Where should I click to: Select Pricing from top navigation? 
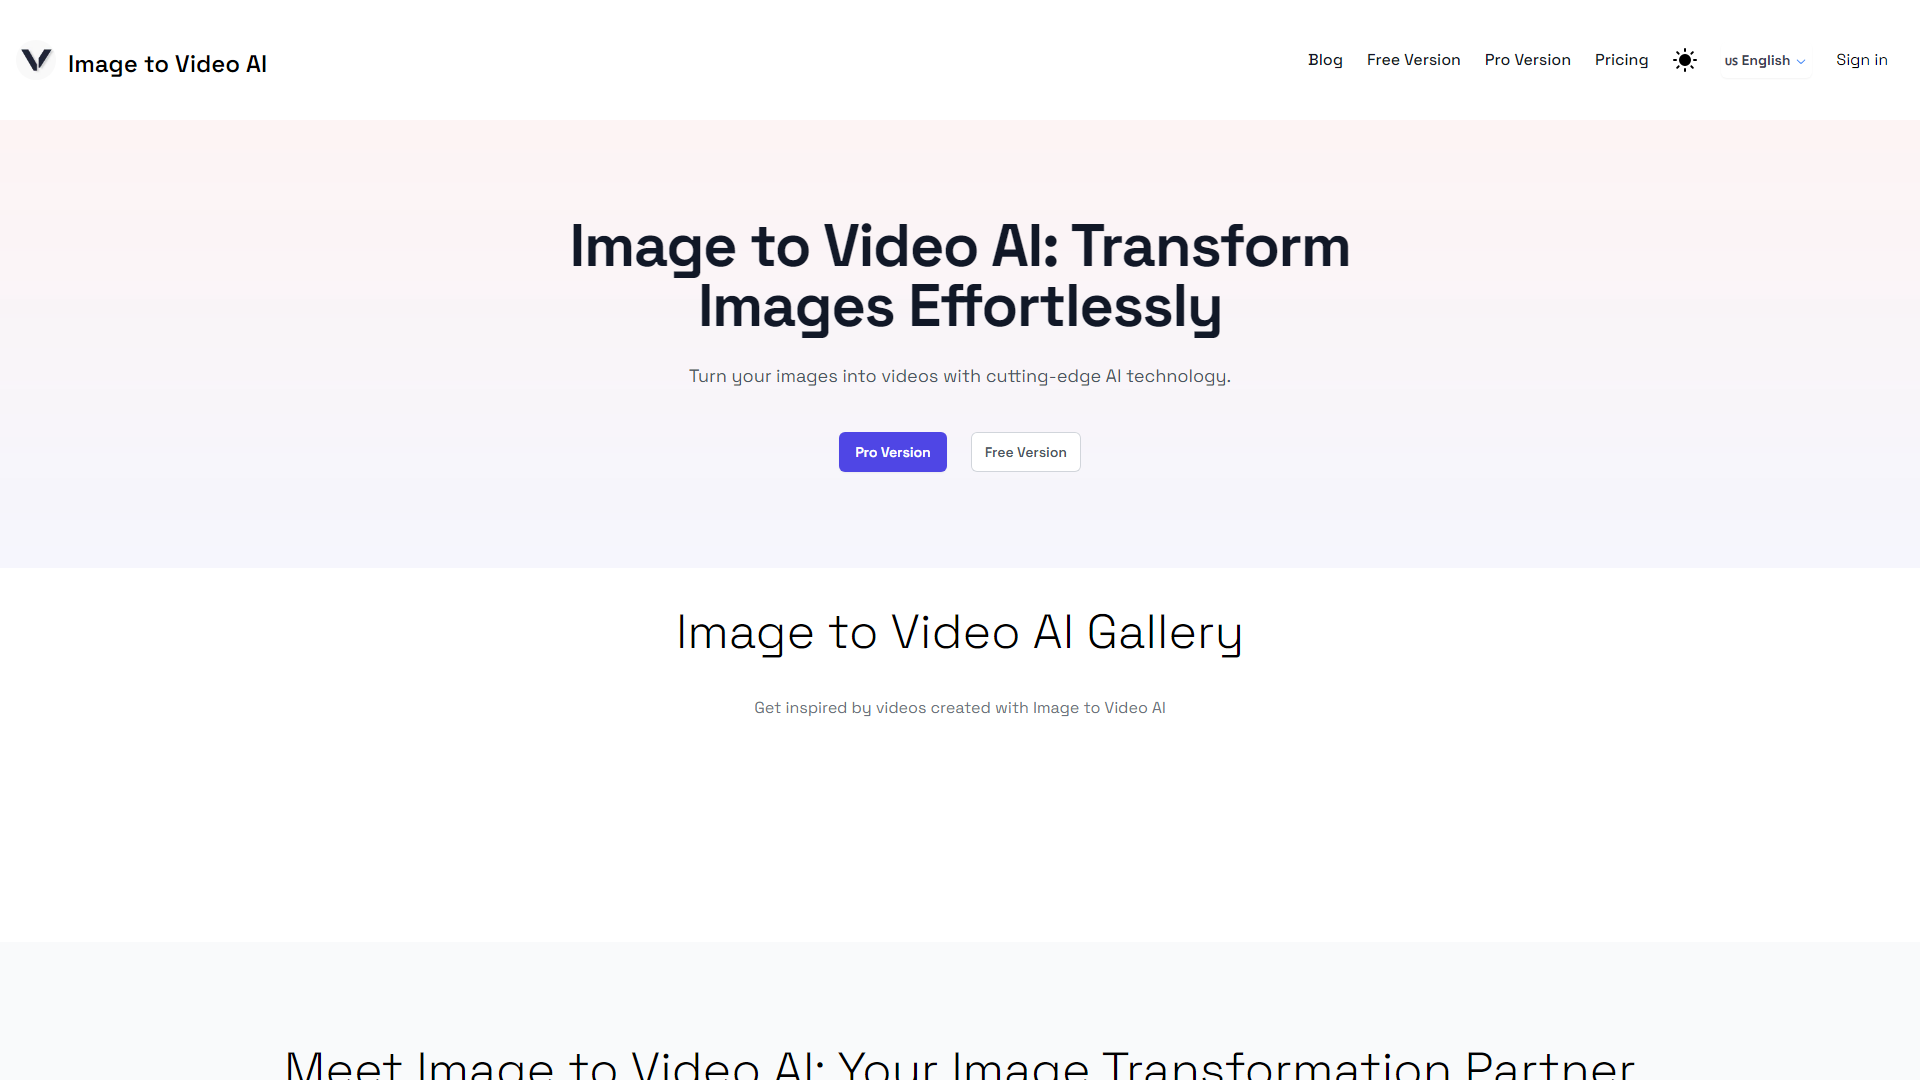click(1621, 59)
